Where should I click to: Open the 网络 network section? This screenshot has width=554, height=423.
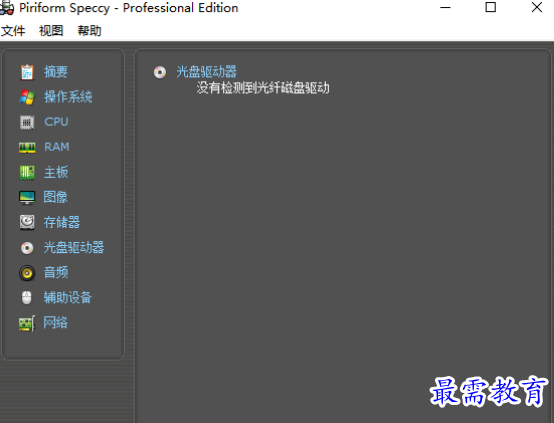pos(55,323)
